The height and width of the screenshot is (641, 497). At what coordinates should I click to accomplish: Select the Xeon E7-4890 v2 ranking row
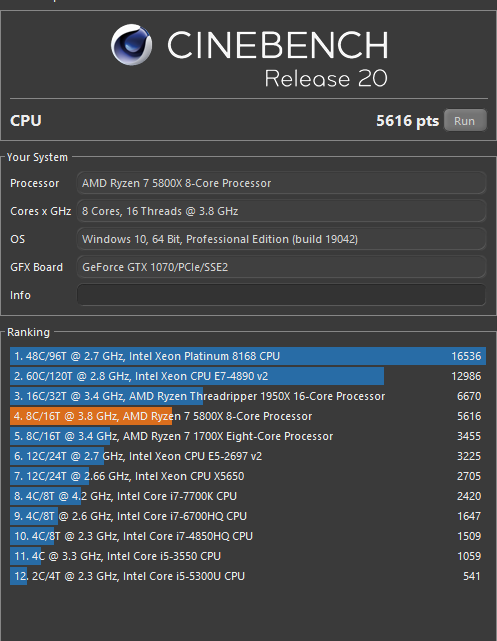[x=248, y=376]
